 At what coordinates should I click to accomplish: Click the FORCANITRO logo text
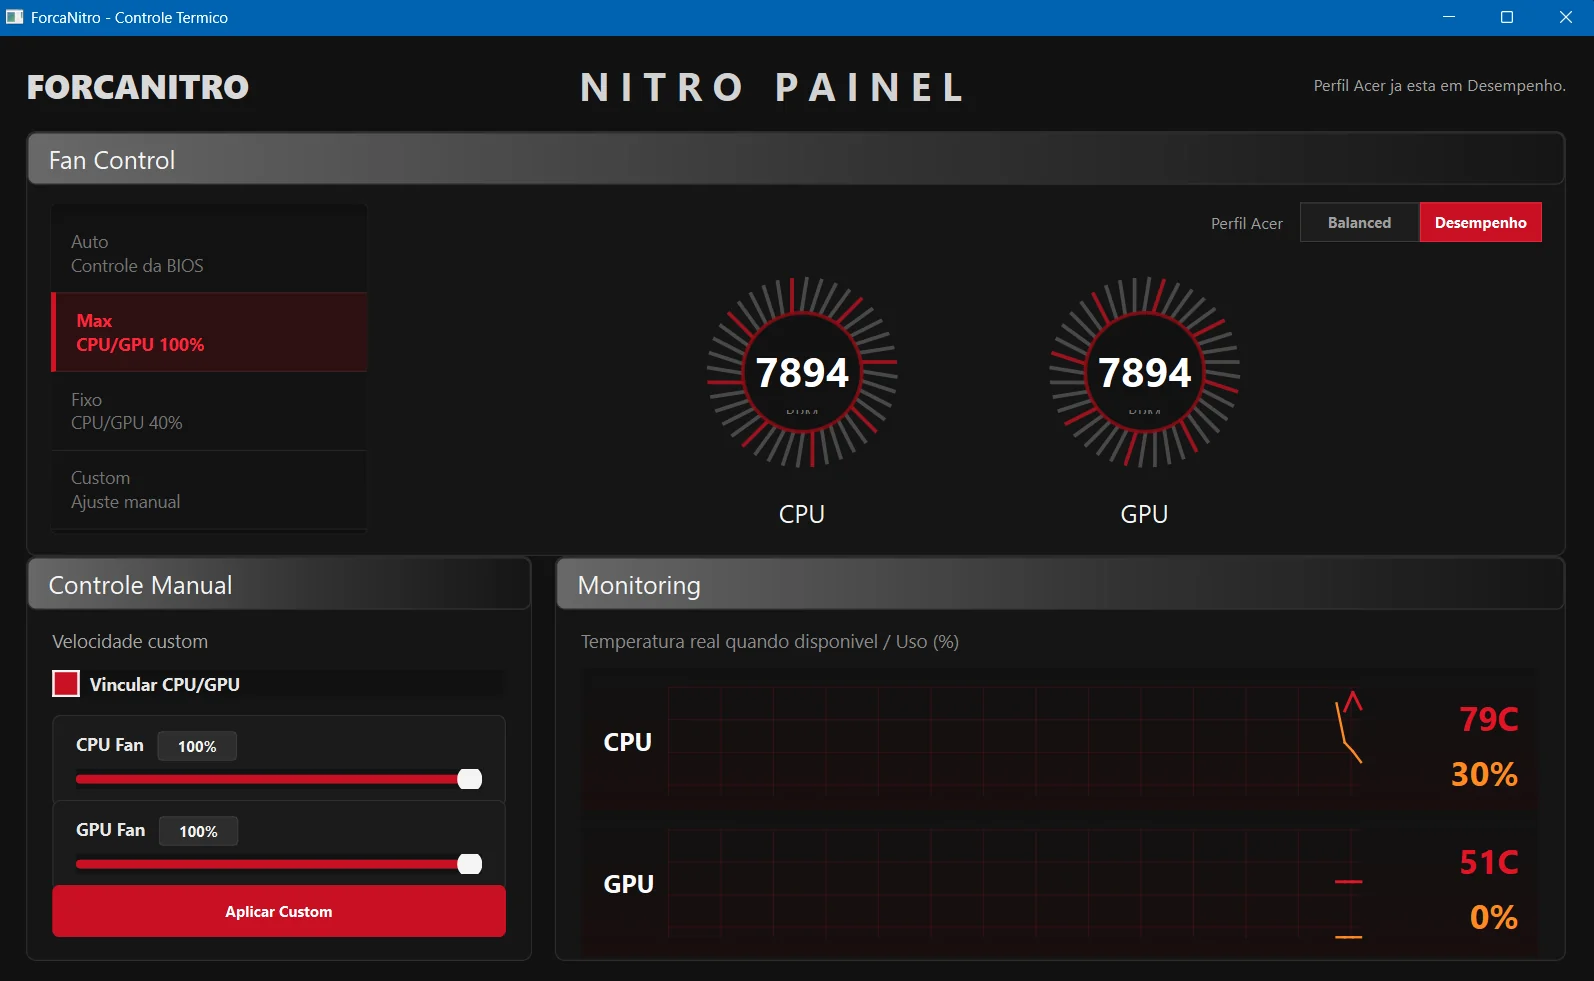coord(138,87)
